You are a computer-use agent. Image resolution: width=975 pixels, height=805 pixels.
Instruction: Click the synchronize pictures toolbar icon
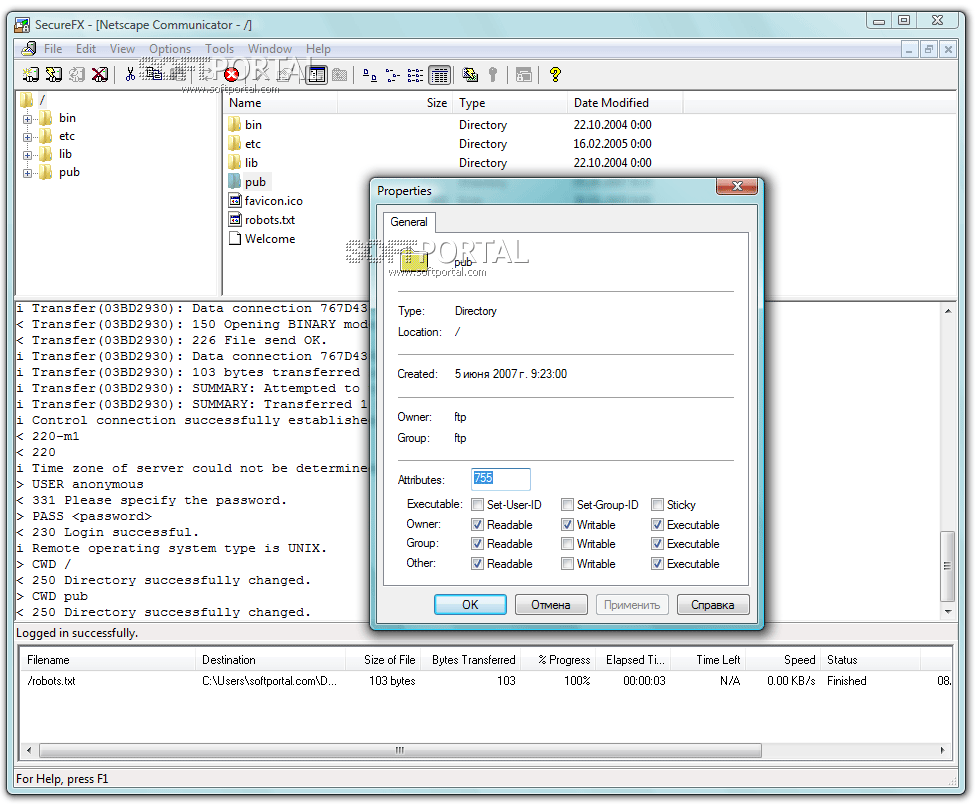coord(470,75)
